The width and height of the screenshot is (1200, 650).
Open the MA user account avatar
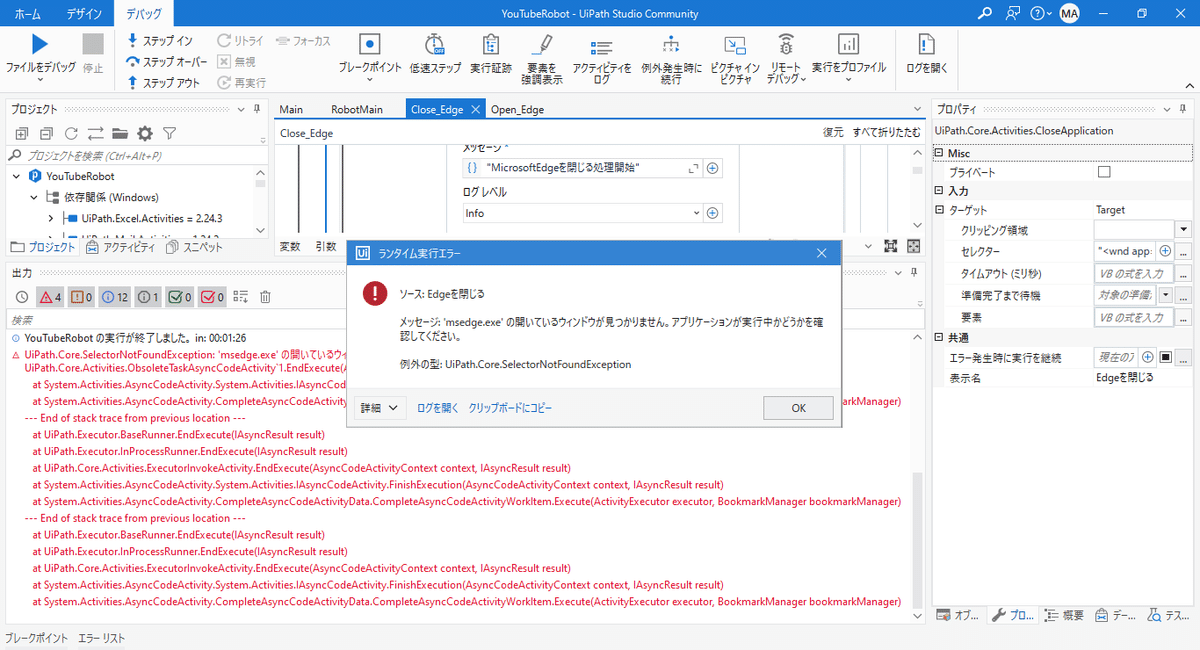(1069, 13)
